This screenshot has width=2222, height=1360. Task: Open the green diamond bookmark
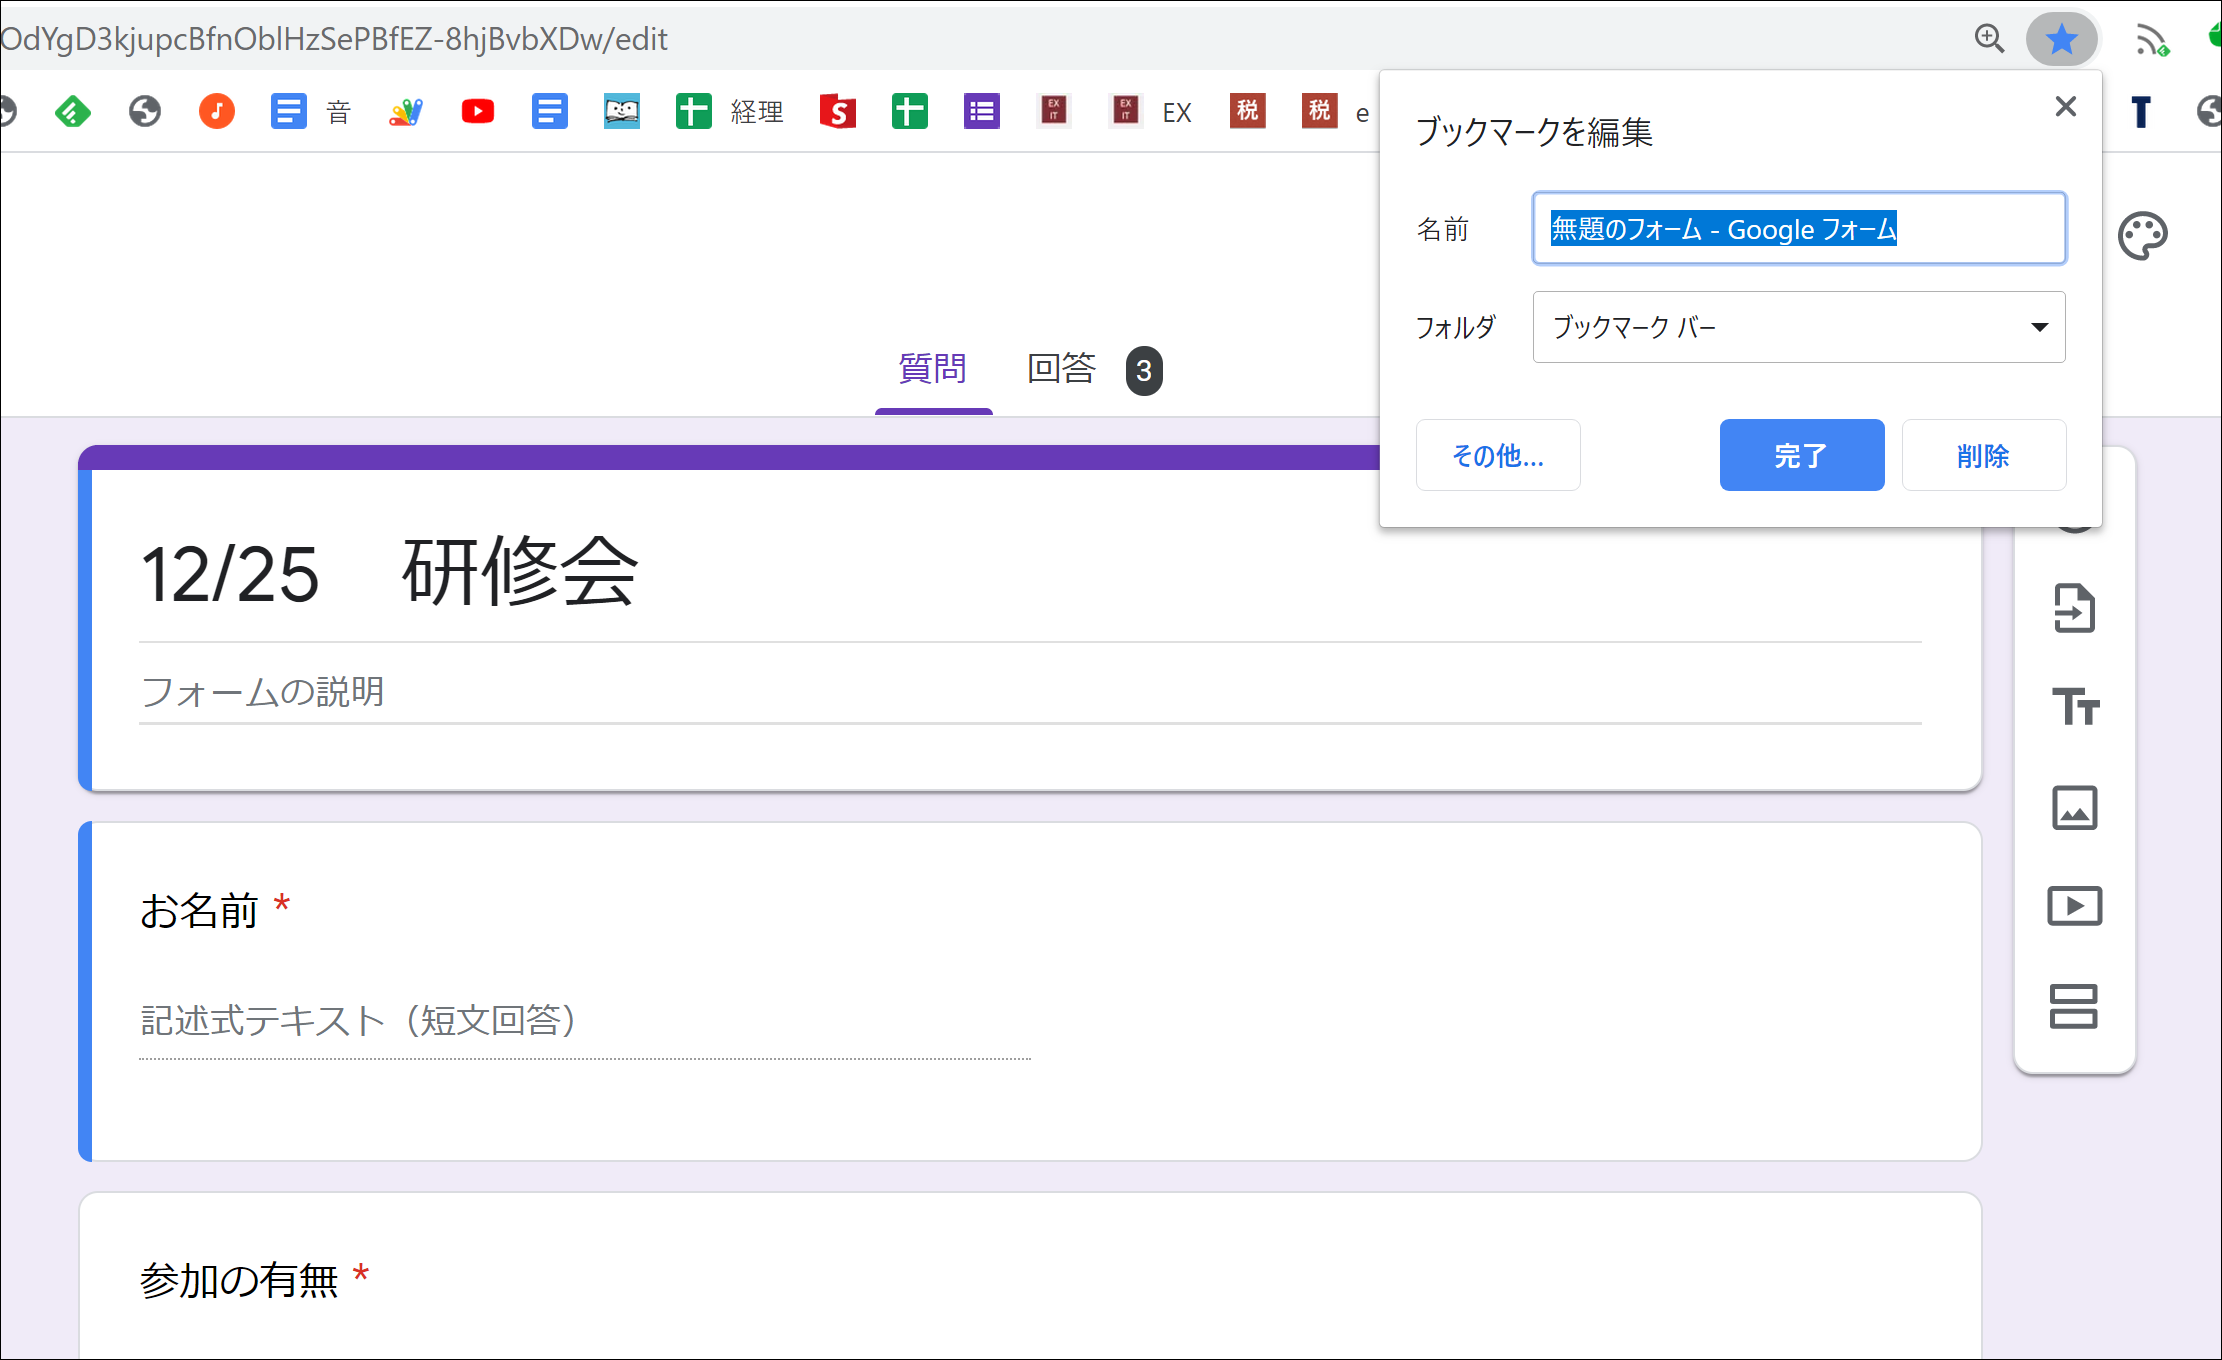click(x=72, y=111)
